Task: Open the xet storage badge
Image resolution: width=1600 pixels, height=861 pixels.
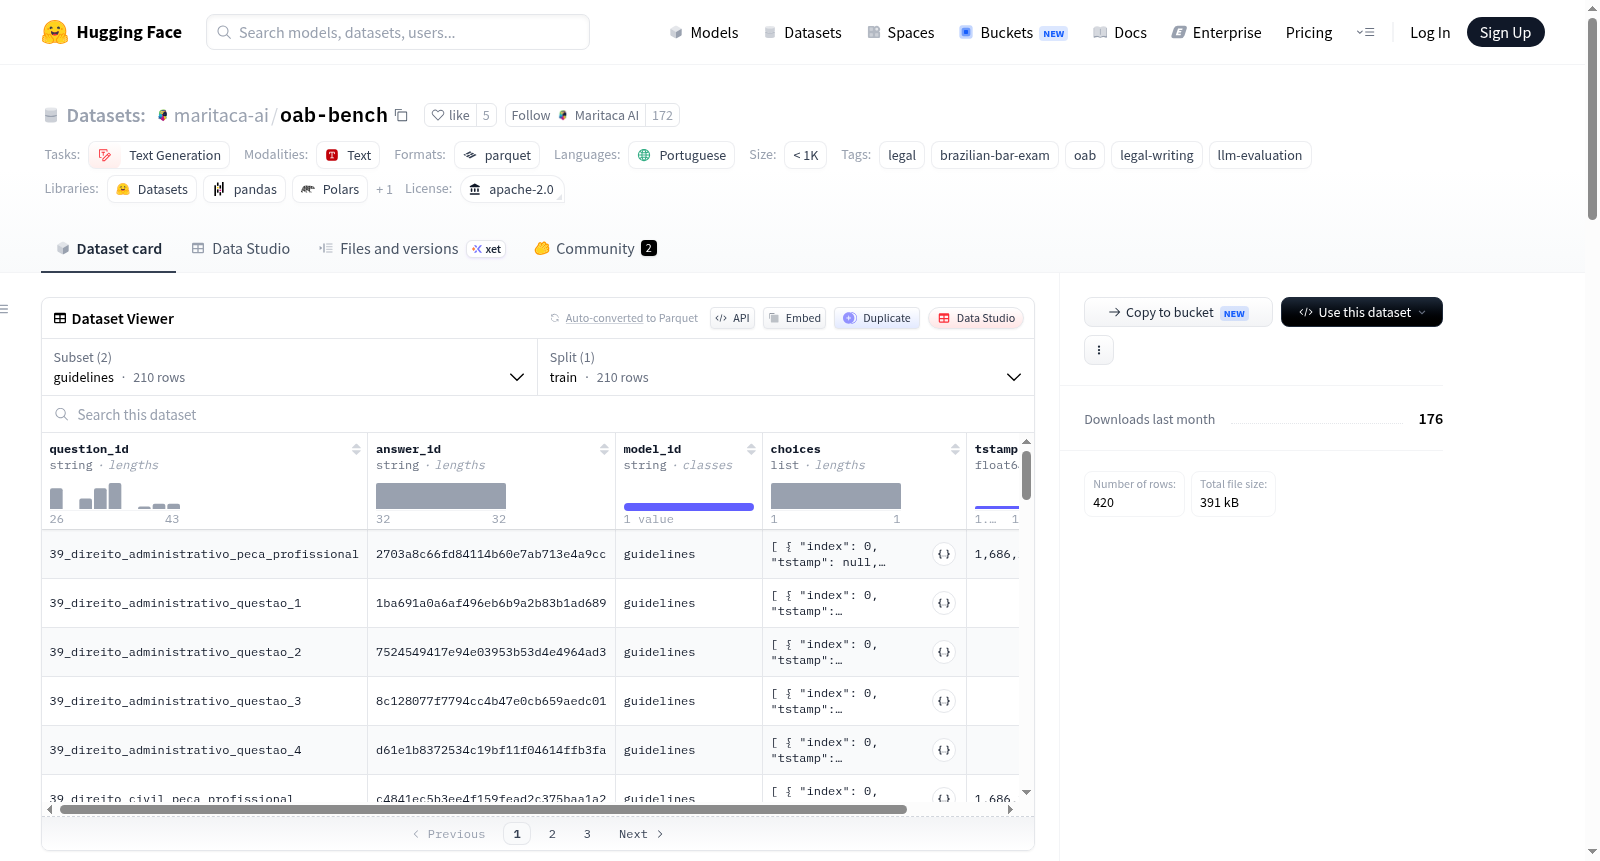Action: coord(487,249)
